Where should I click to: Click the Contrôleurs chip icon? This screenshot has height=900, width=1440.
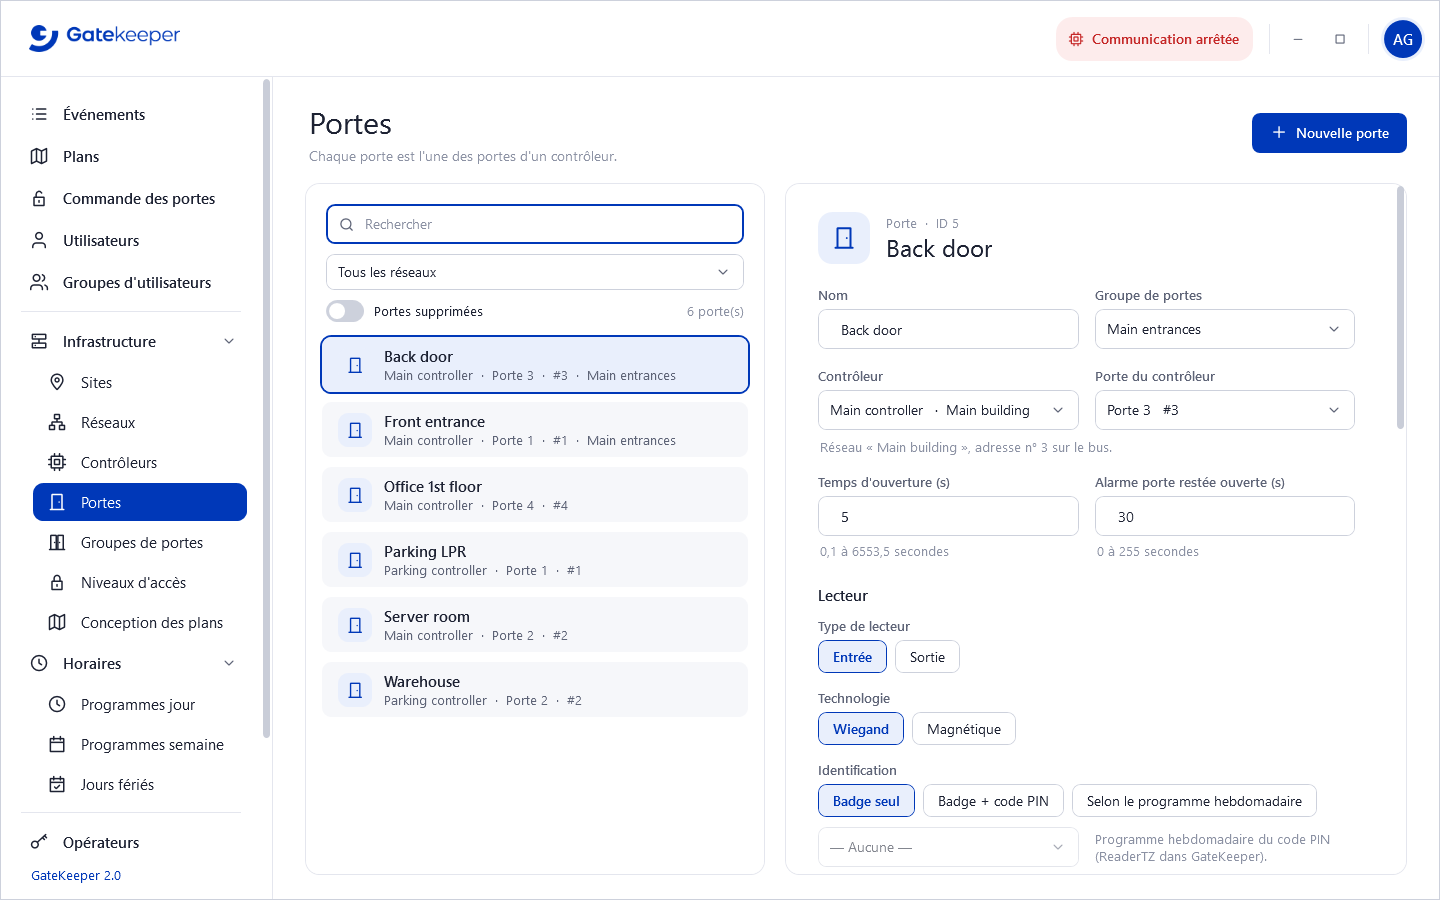pyautogui.click(x=57, y=462)
